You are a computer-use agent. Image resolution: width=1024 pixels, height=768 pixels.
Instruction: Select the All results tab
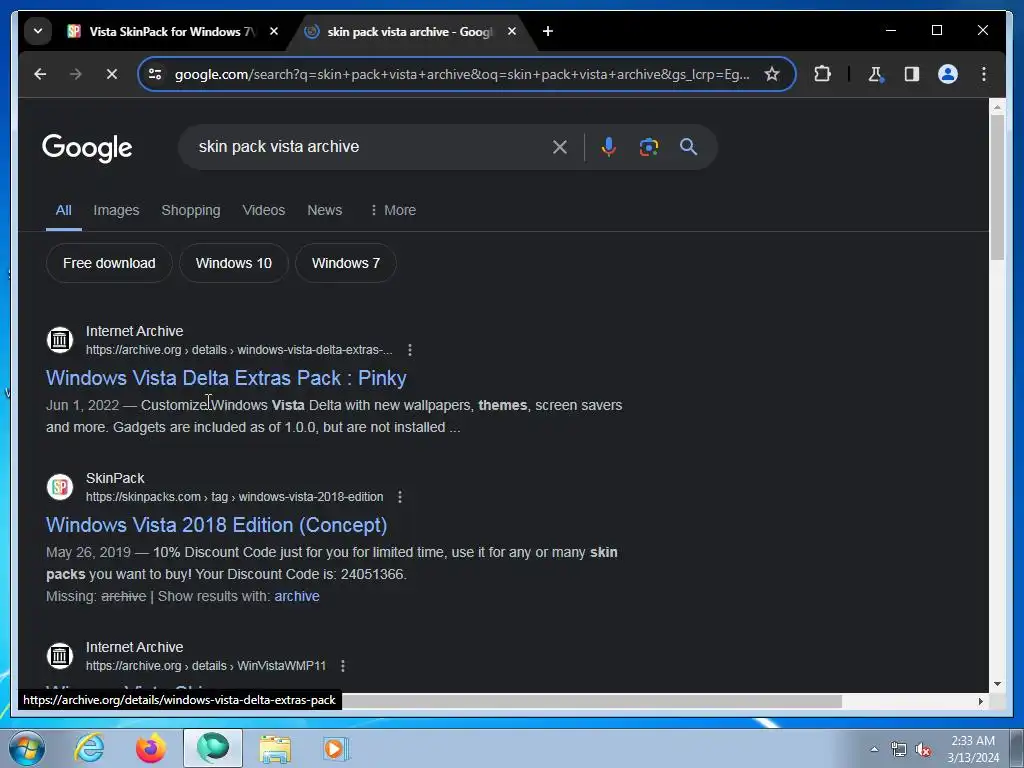pyautogui.click(x=63, y=210)
